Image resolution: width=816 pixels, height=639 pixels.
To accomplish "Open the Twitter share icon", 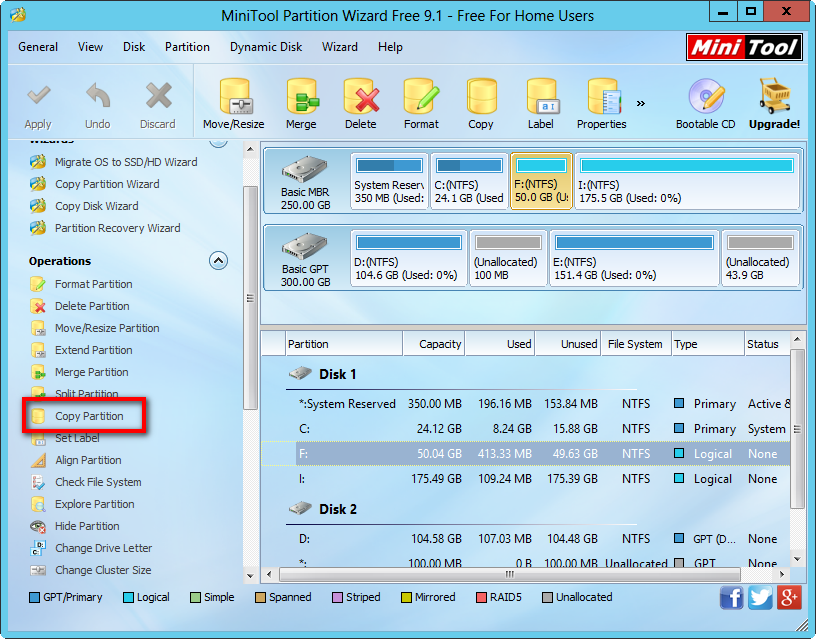I will tap(760, 597).
